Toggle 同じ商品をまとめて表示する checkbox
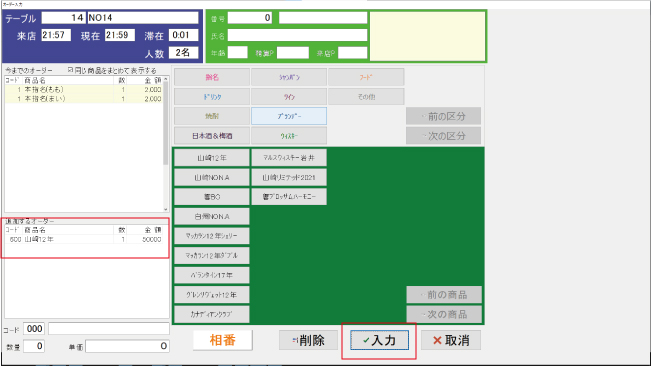This screenshot has width=651, height=366. [71, 70]
